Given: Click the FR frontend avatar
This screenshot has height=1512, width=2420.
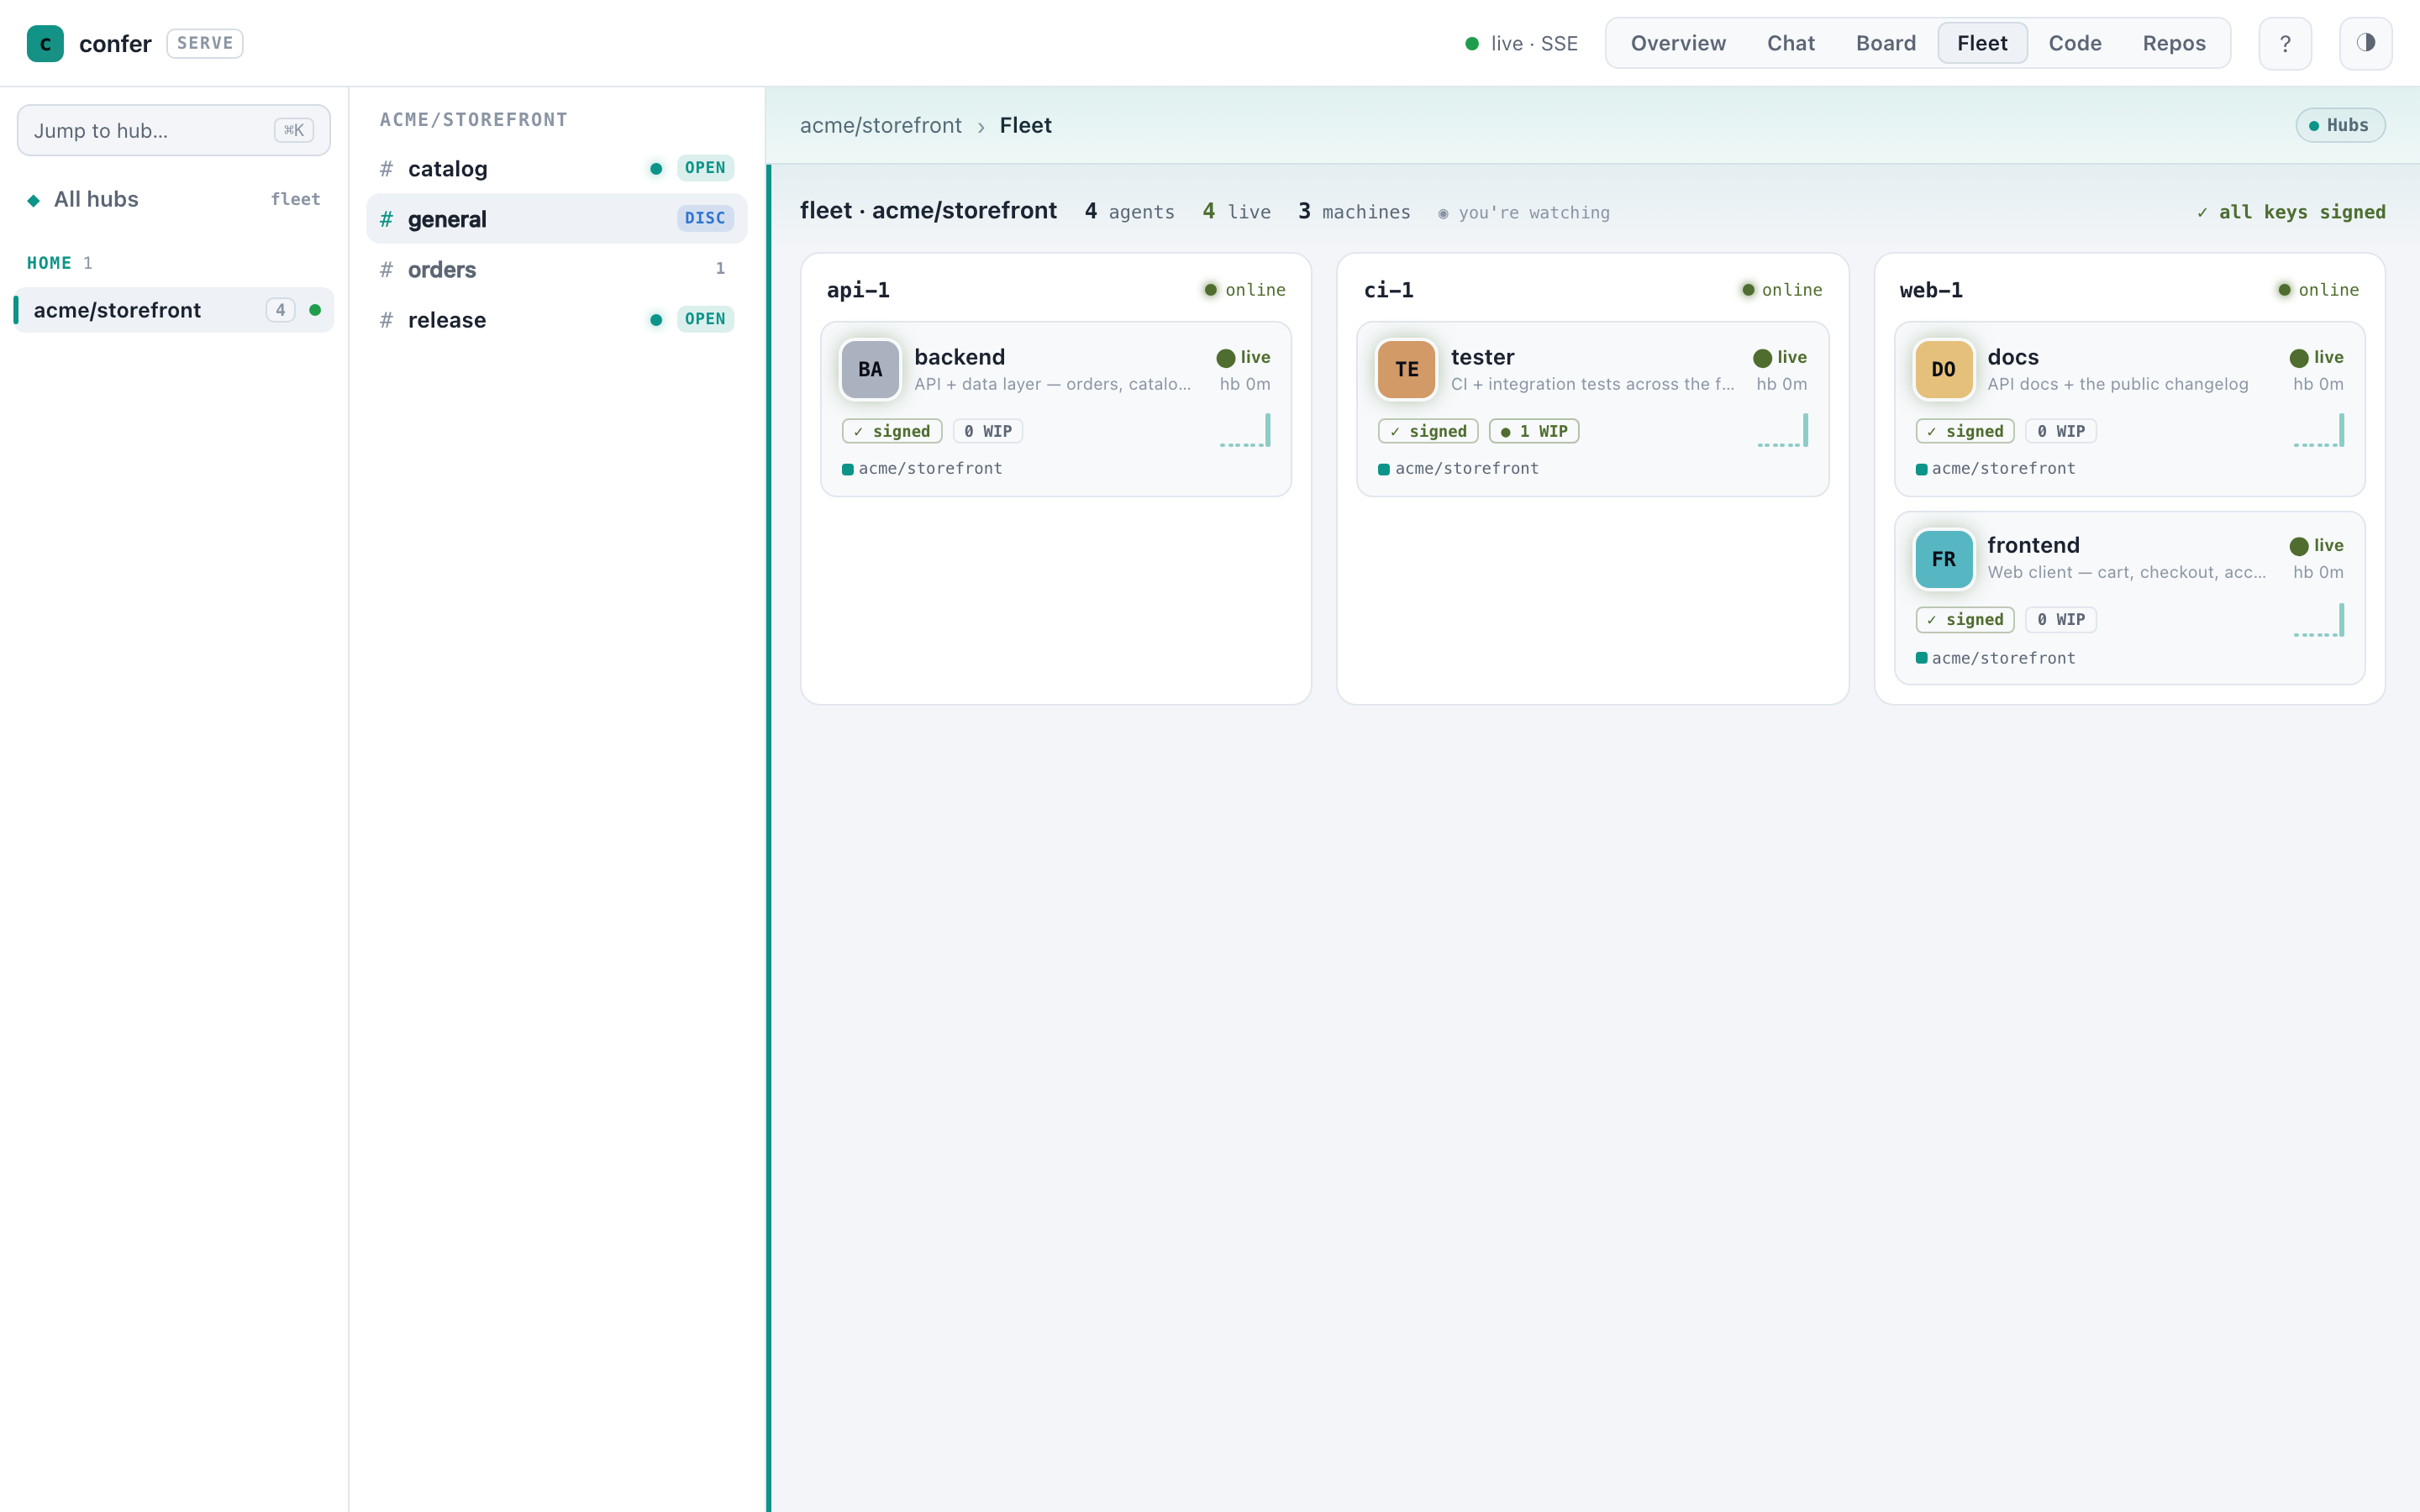Looking at the screenshot, I should pyautogui.click(x=1943, y=558).
